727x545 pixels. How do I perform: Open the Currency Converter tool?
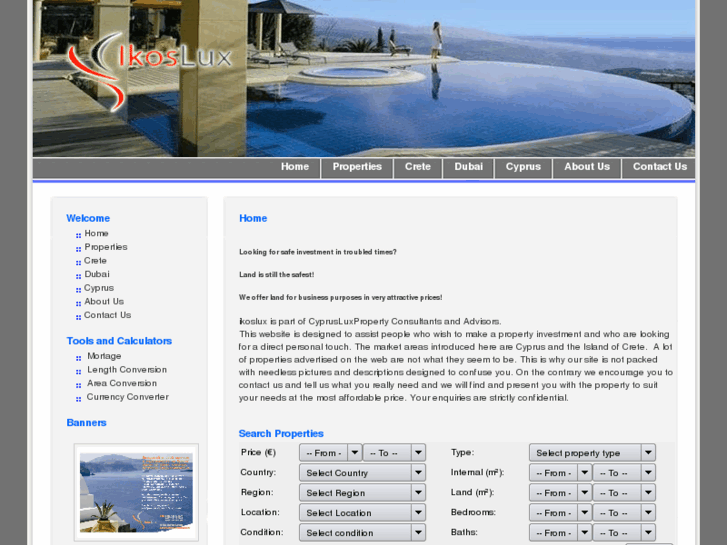(128, 397)
